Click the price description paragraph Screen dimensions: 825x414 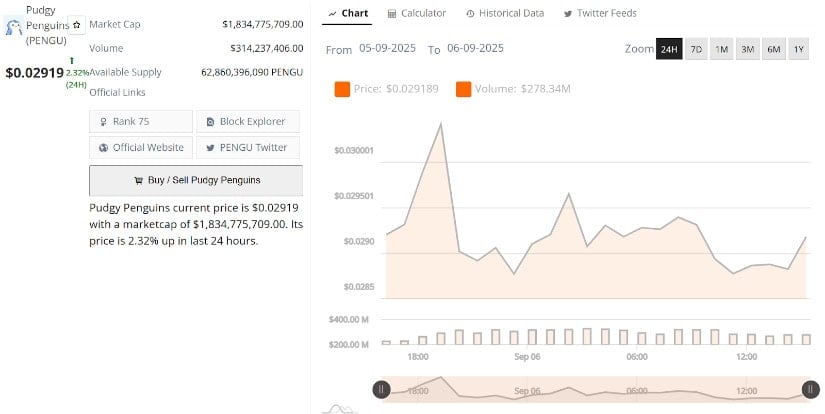[196, 225]
